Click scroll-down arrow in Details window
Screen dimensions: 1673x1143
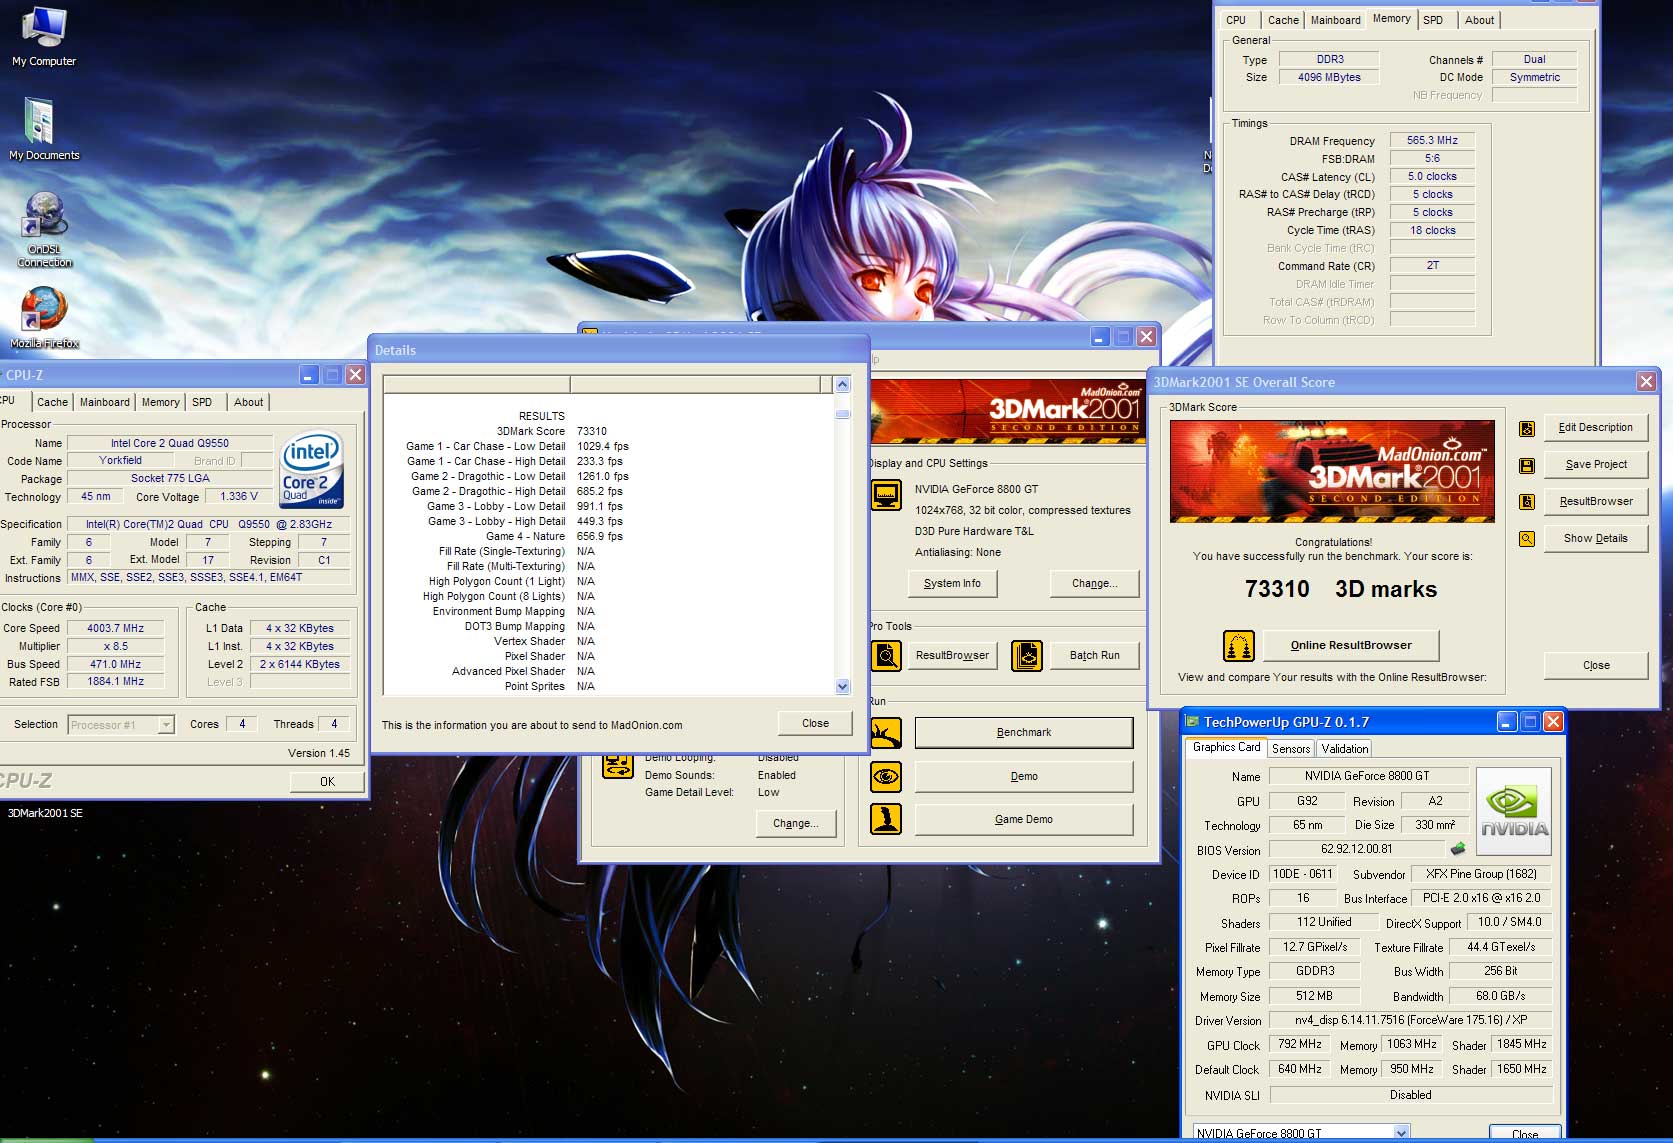[842, 686]
